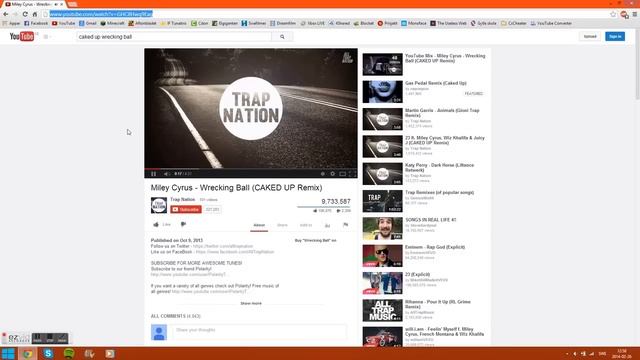Screen dimensions: 640x360
Task: Open the YouTube Converter bookmark
Action: 551,24
